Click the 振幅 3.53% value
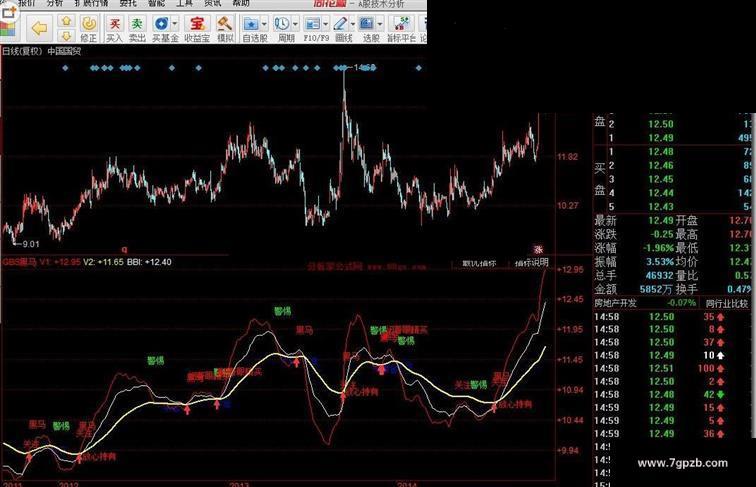 (660, 262)
